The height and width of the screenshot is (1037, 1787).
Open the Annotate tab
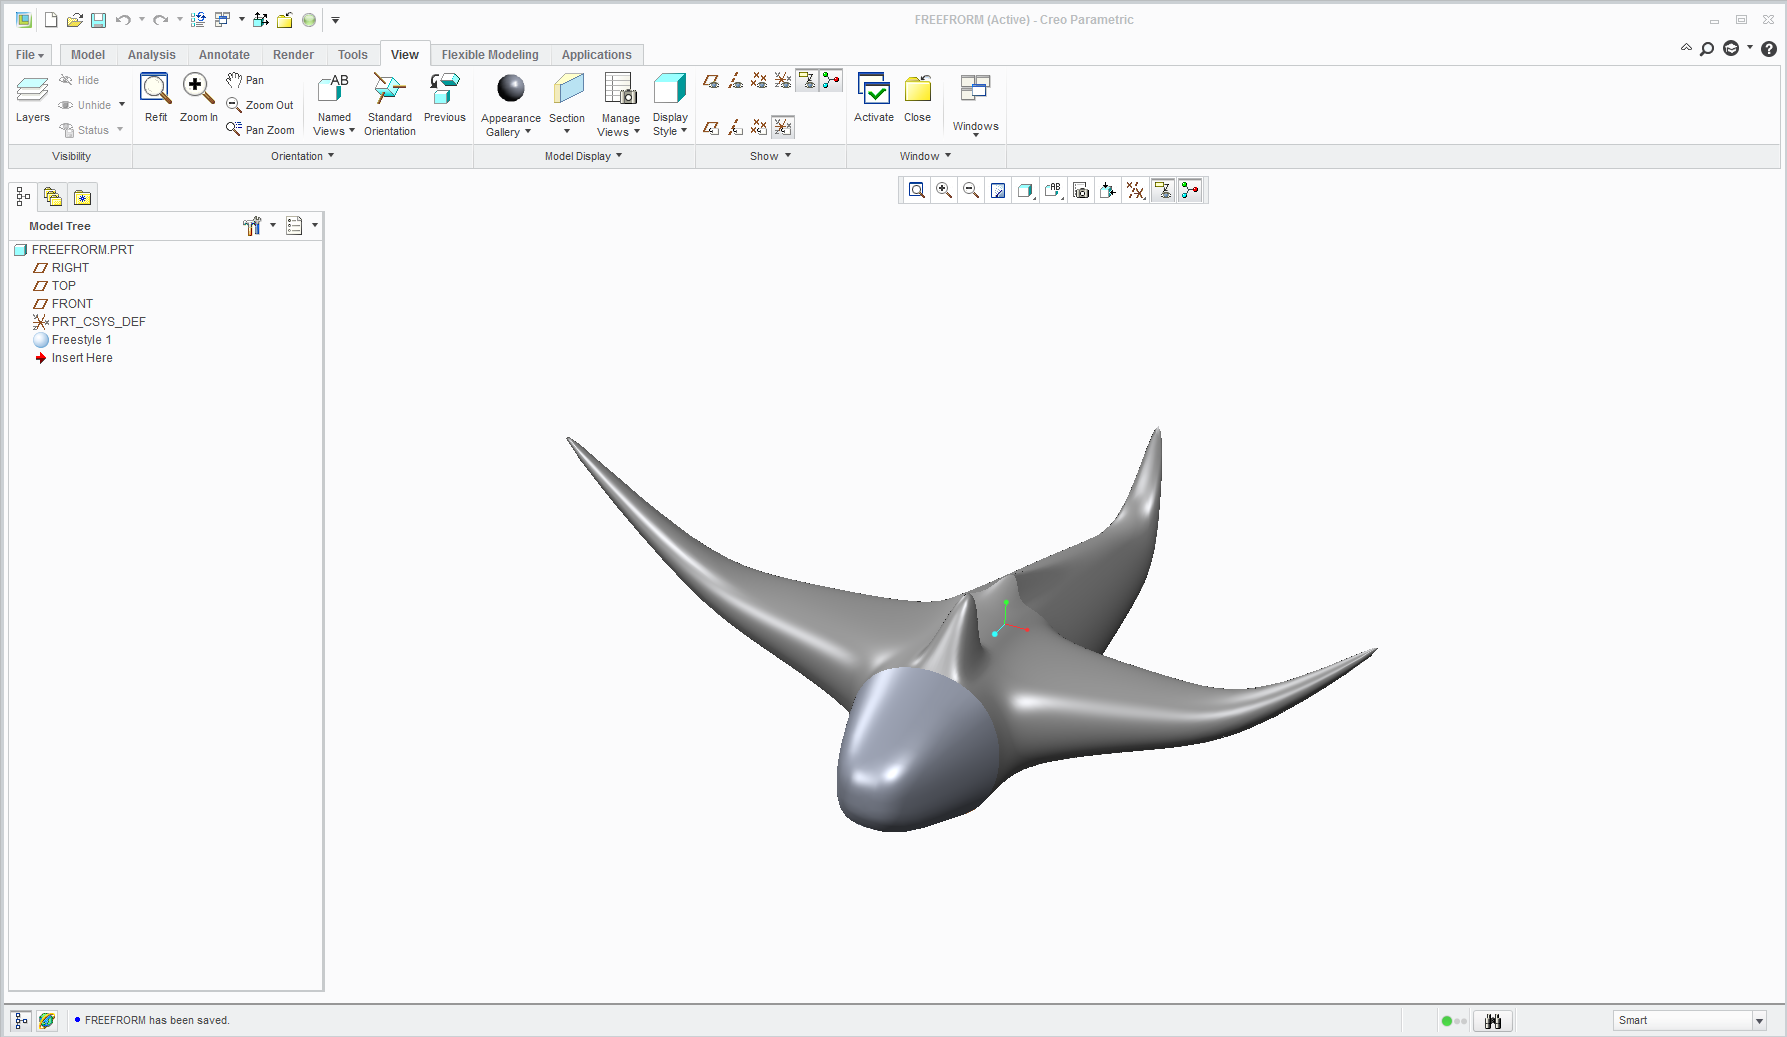click(224, 55)
